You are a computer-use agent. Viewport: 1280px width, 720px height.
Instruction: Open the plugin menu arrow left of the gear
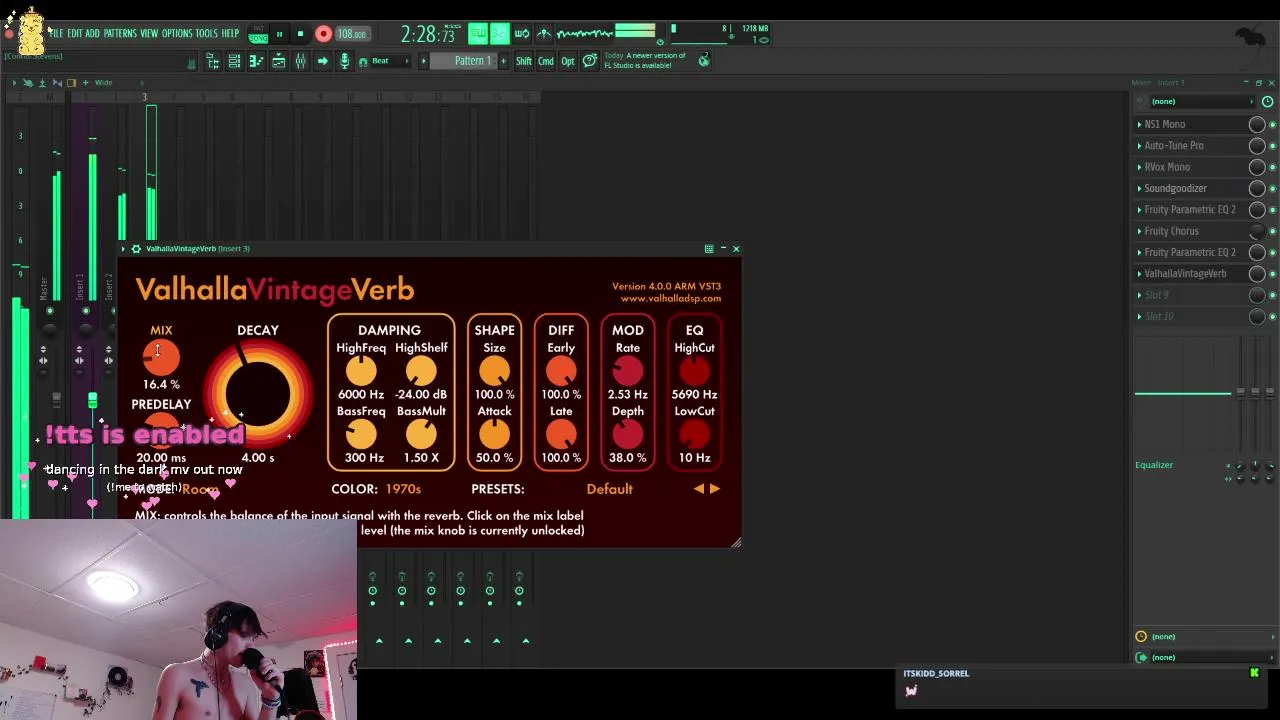point(123,249)
